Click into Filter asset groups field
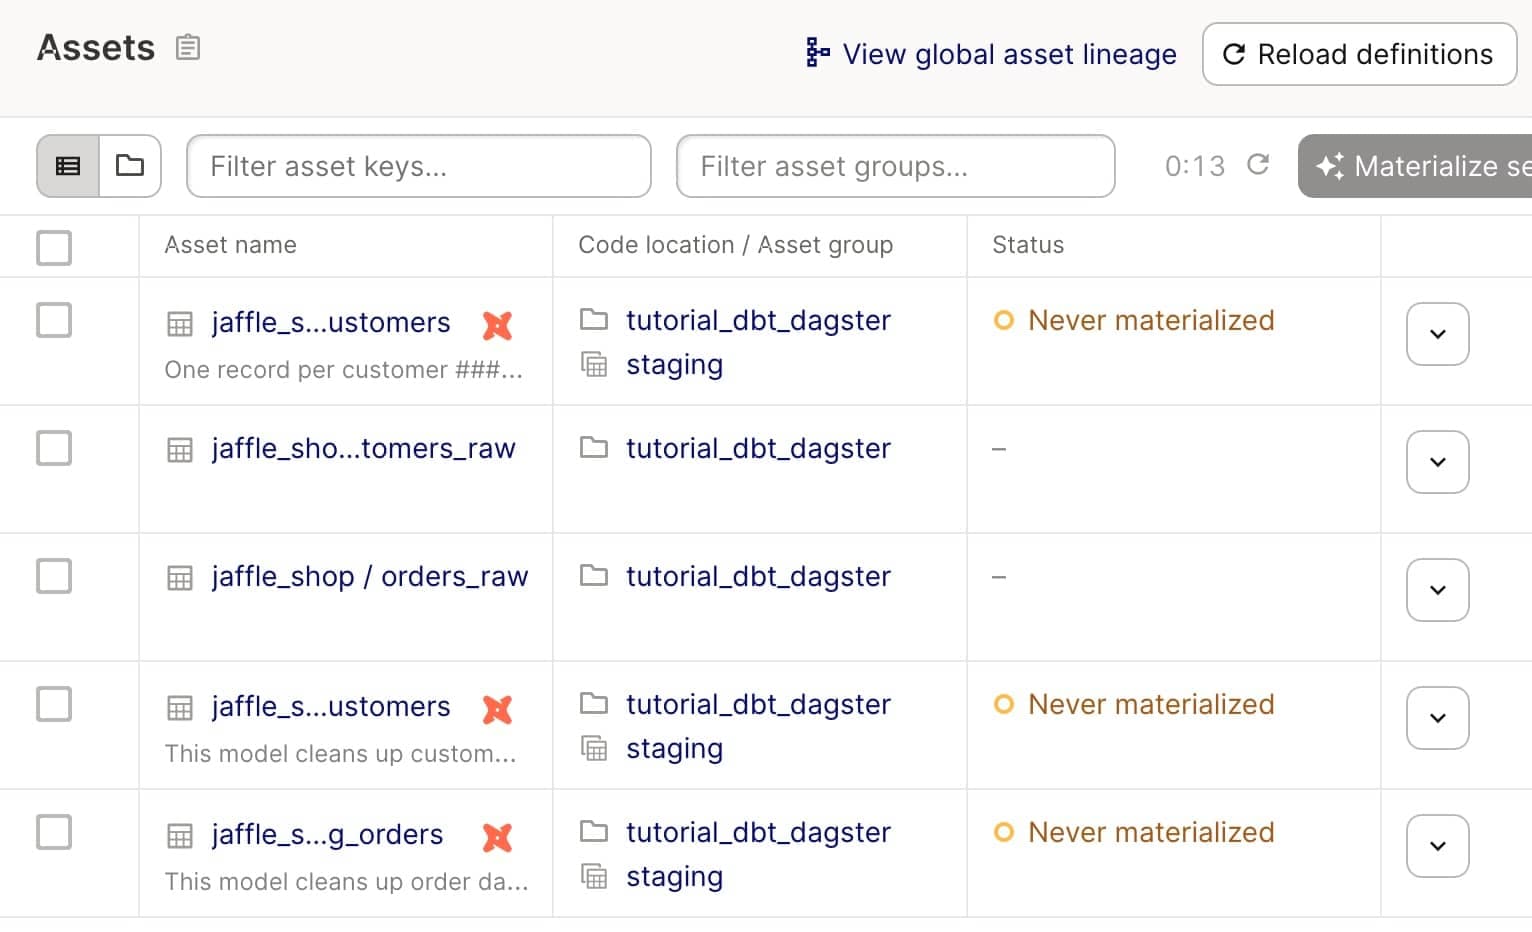1532x932 pixels. coord(895,166)
